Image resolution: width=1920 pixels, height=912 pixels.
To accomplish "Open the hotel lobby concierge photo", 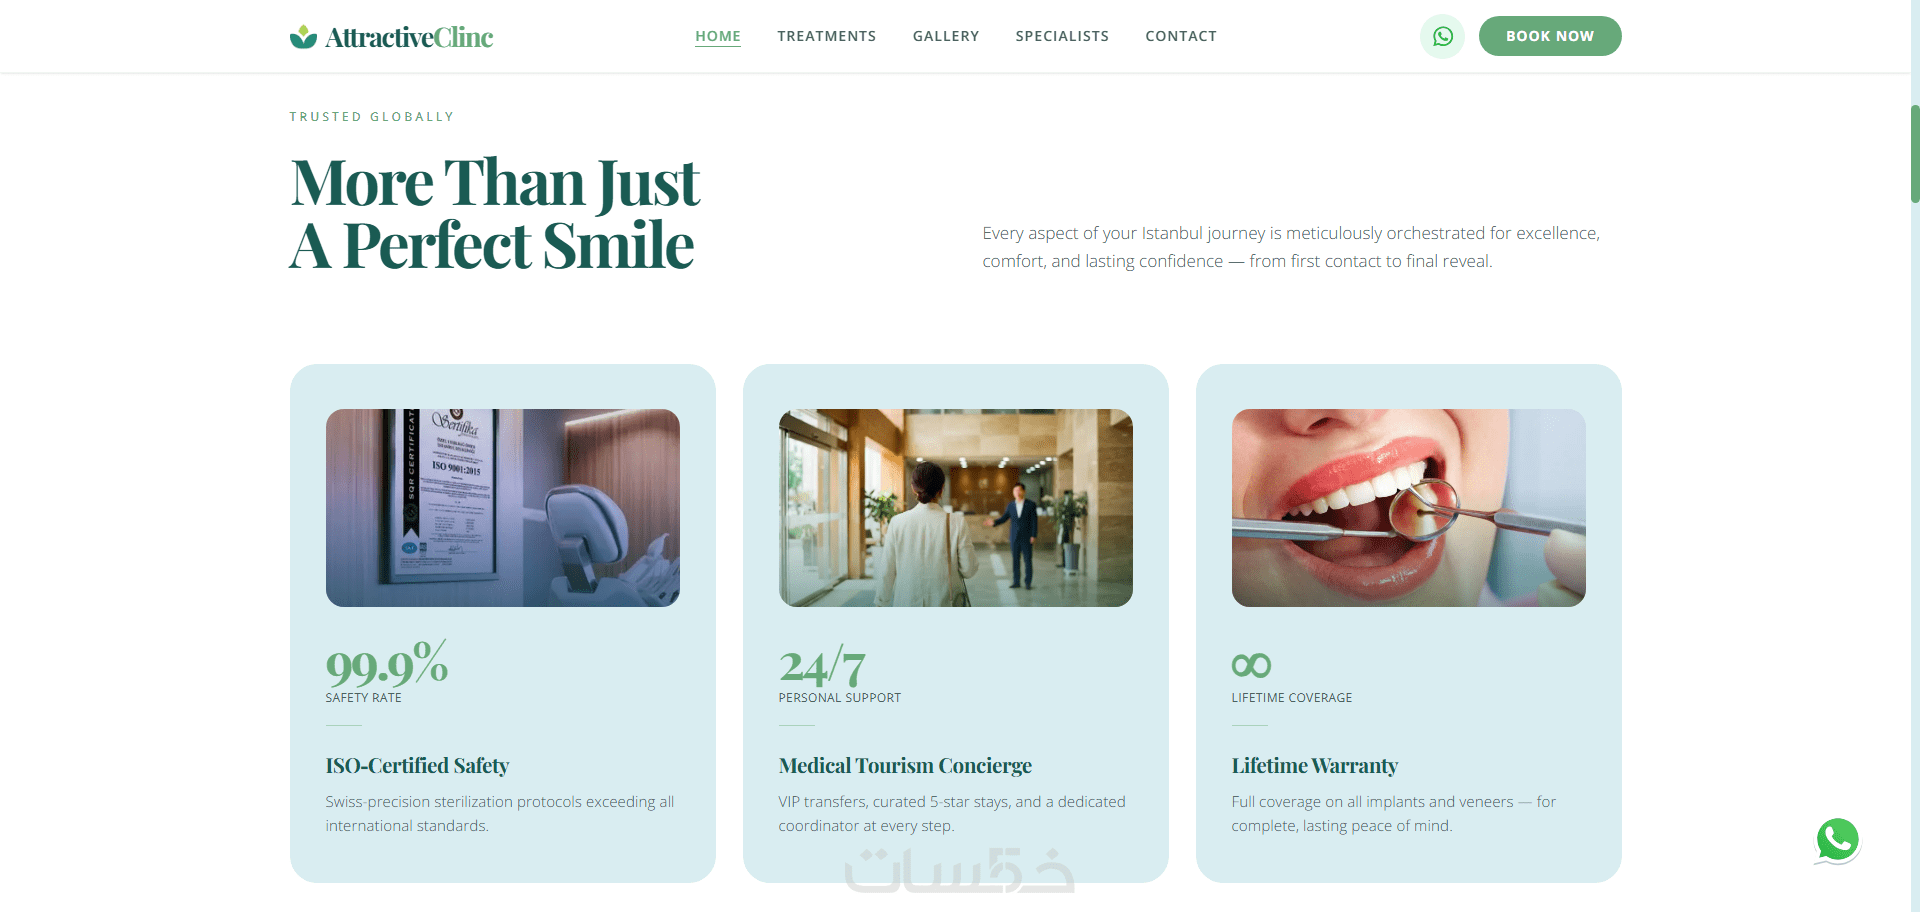I will [x=956, y=508].
